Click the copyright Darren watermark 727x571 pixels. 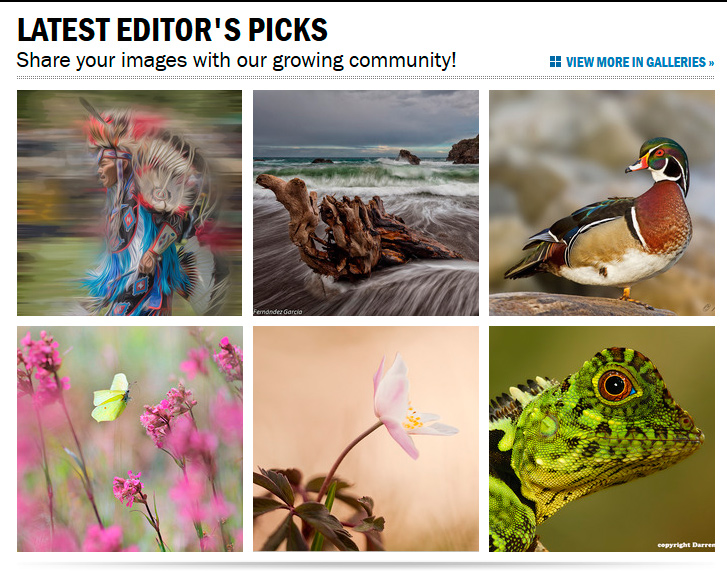686,545
